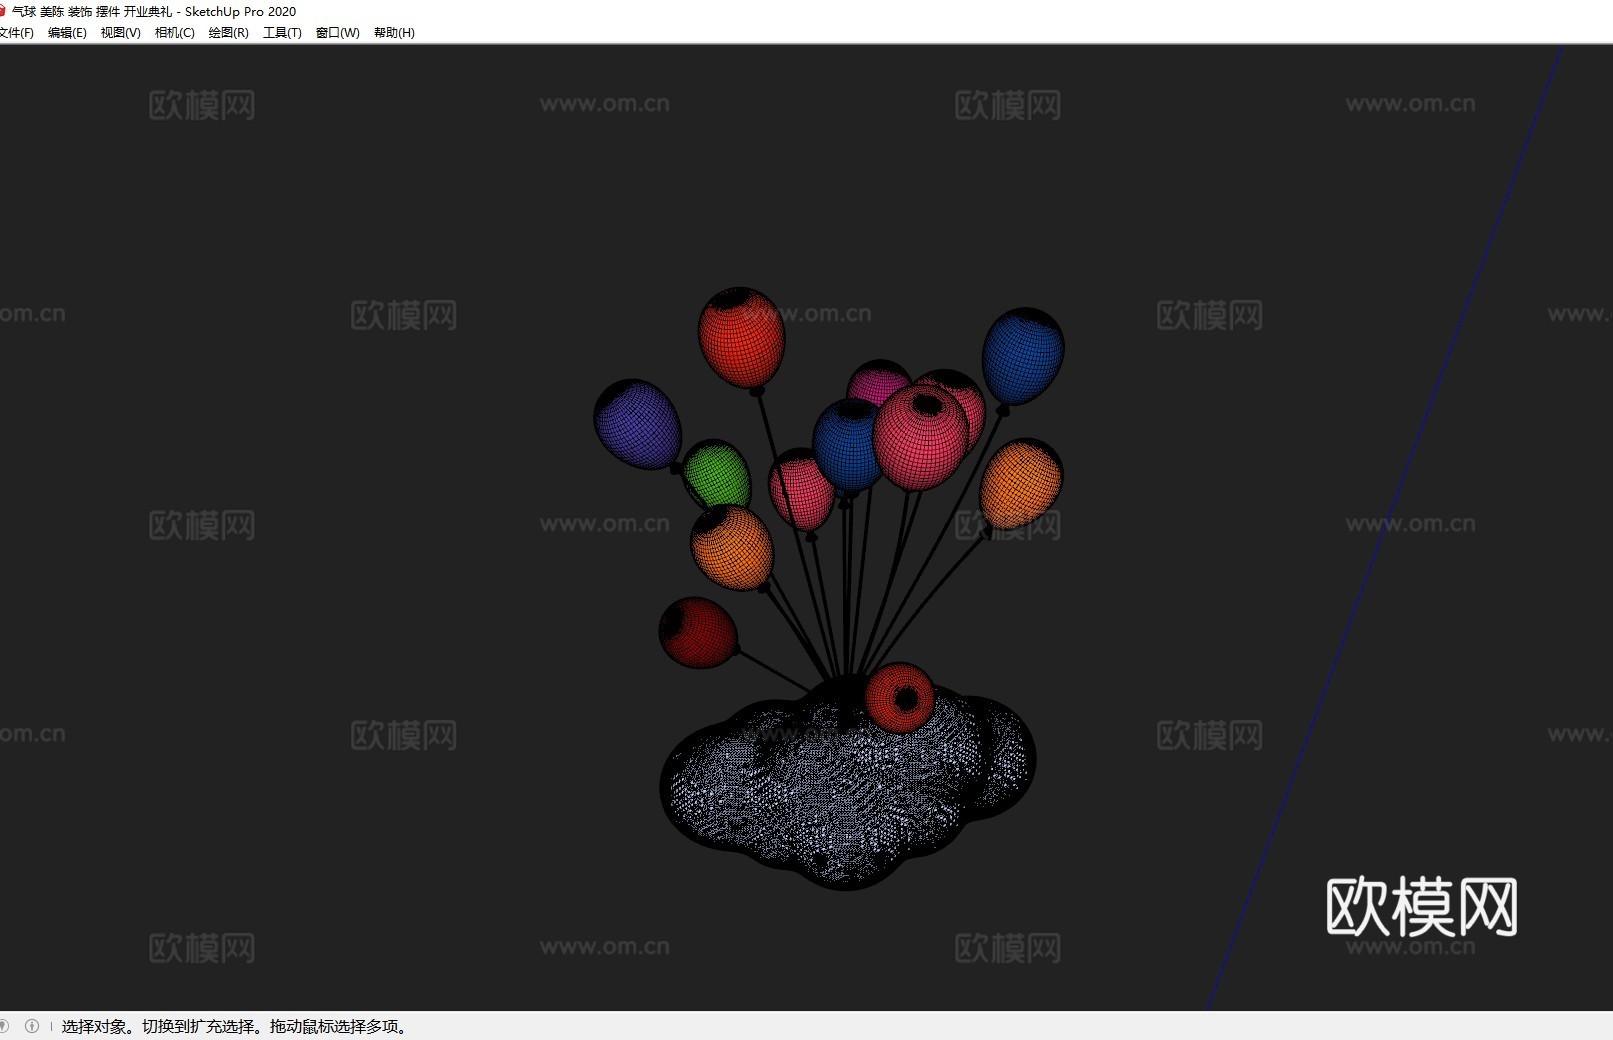Image resolution: width=1613 pixels, height=1040 pixels.
Task: Open the 文件(F) menu
Action: (16, 33)
